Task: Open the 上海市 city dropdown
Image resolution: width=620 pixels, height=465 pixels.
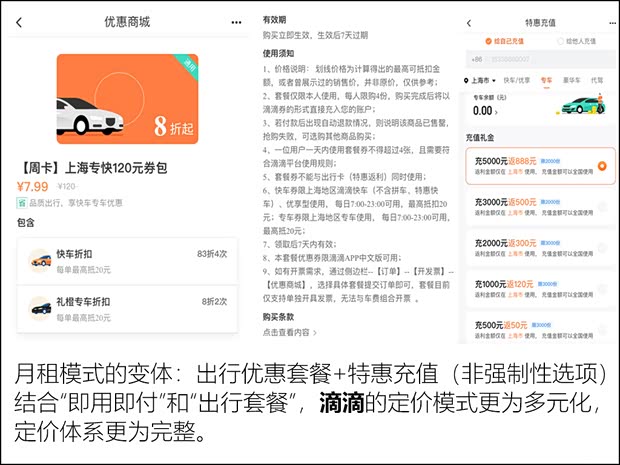Action: tap(483, 81)
